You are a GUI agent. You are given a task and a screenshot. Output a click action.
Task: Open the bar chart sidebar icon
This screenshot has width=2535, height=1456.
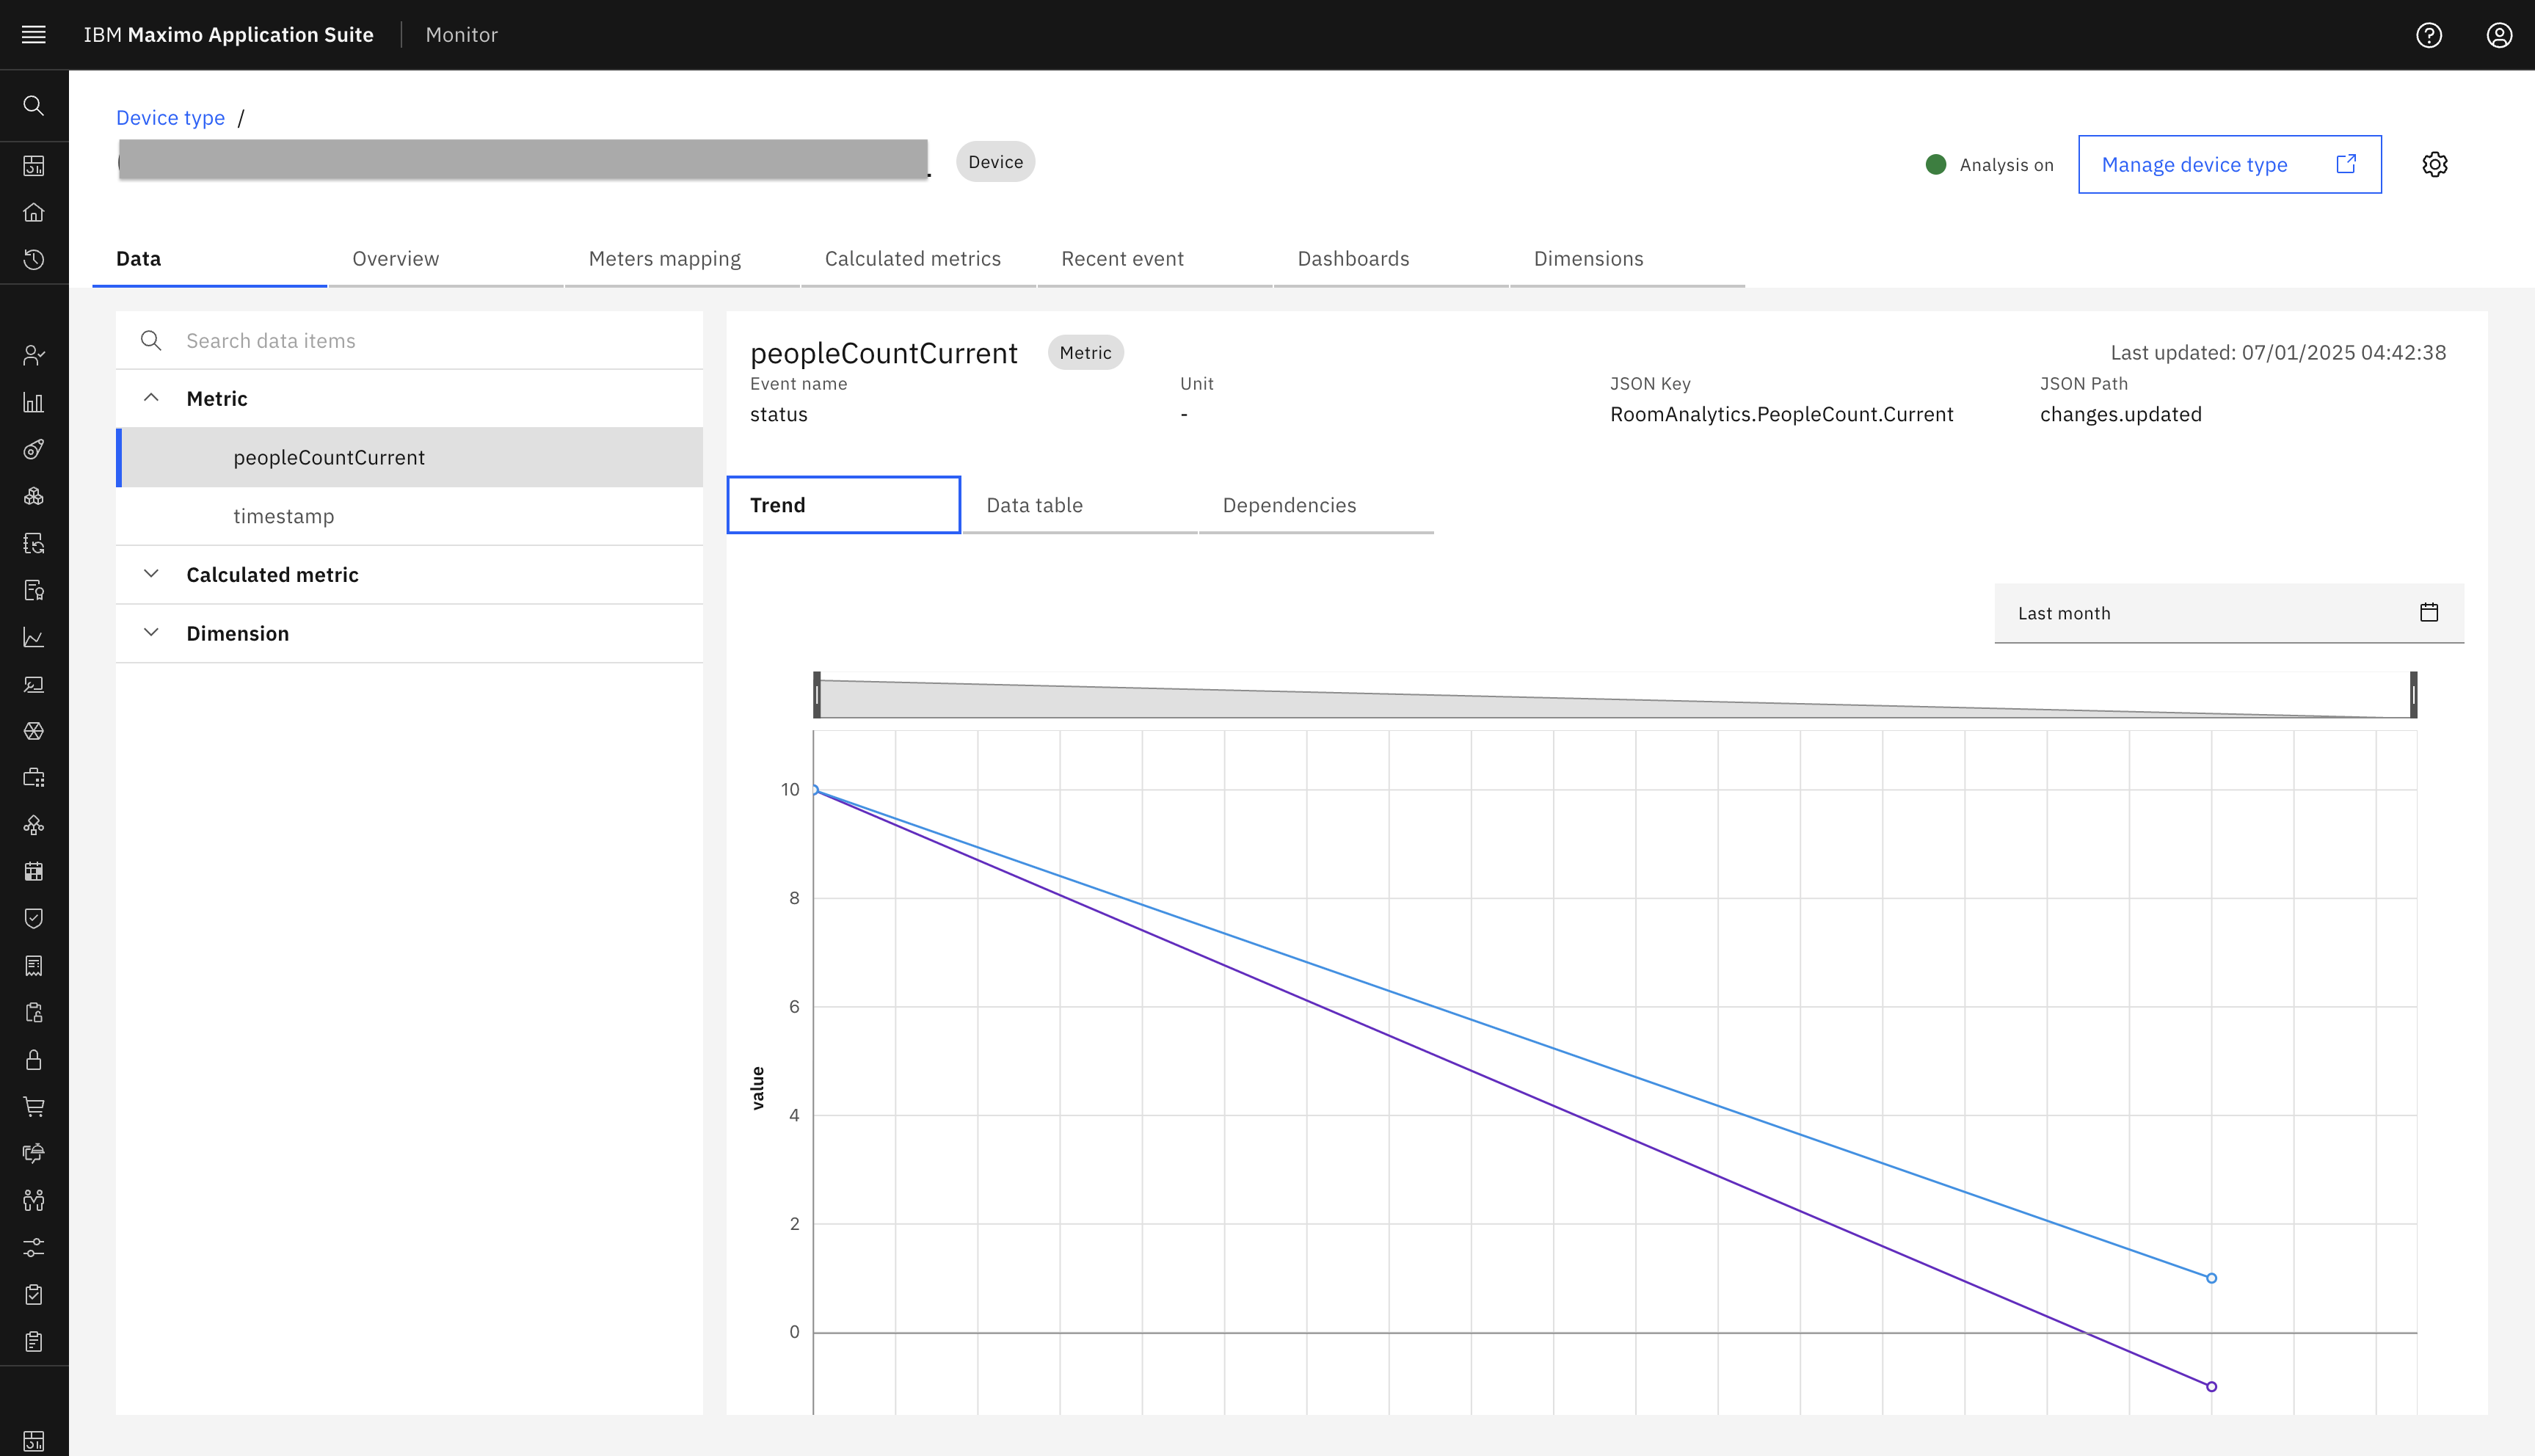[34, 402]
